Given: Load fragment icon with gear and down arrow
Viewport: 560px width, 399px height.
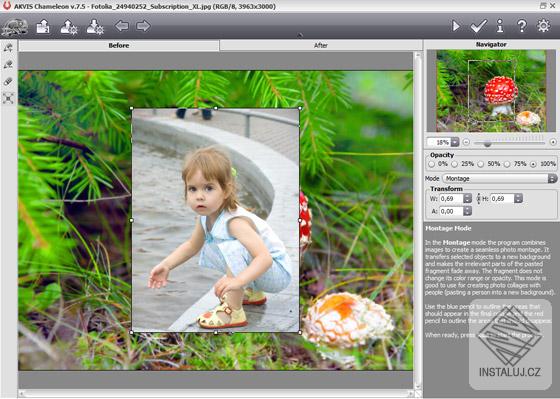Looking at the screenshot, I should [95, 27].
